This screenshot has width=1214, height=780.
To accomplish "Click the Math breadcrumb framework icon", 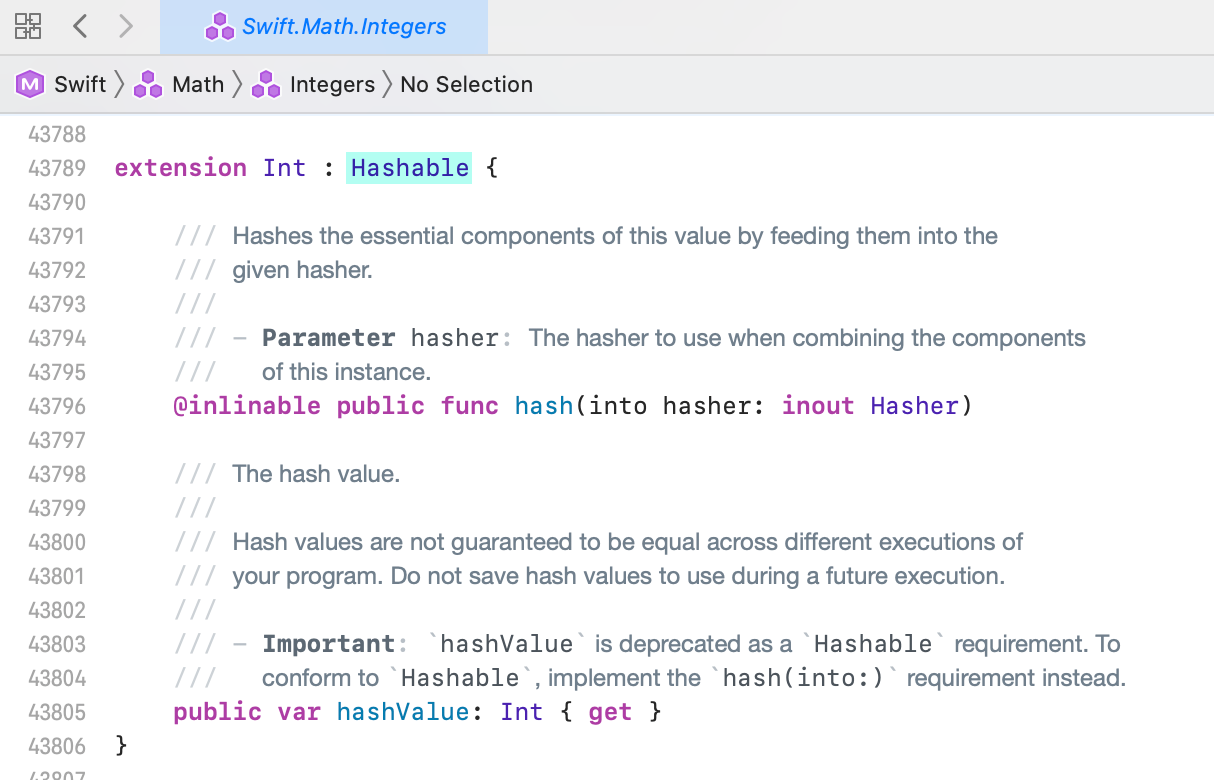I will coord(148,85).
